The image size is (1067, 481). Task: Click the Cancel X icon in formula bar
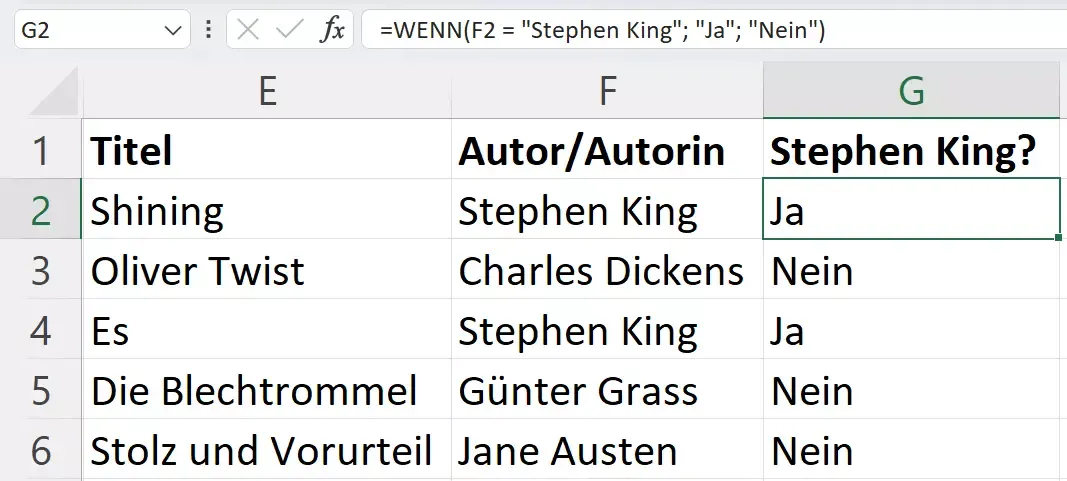pos(249,30)
